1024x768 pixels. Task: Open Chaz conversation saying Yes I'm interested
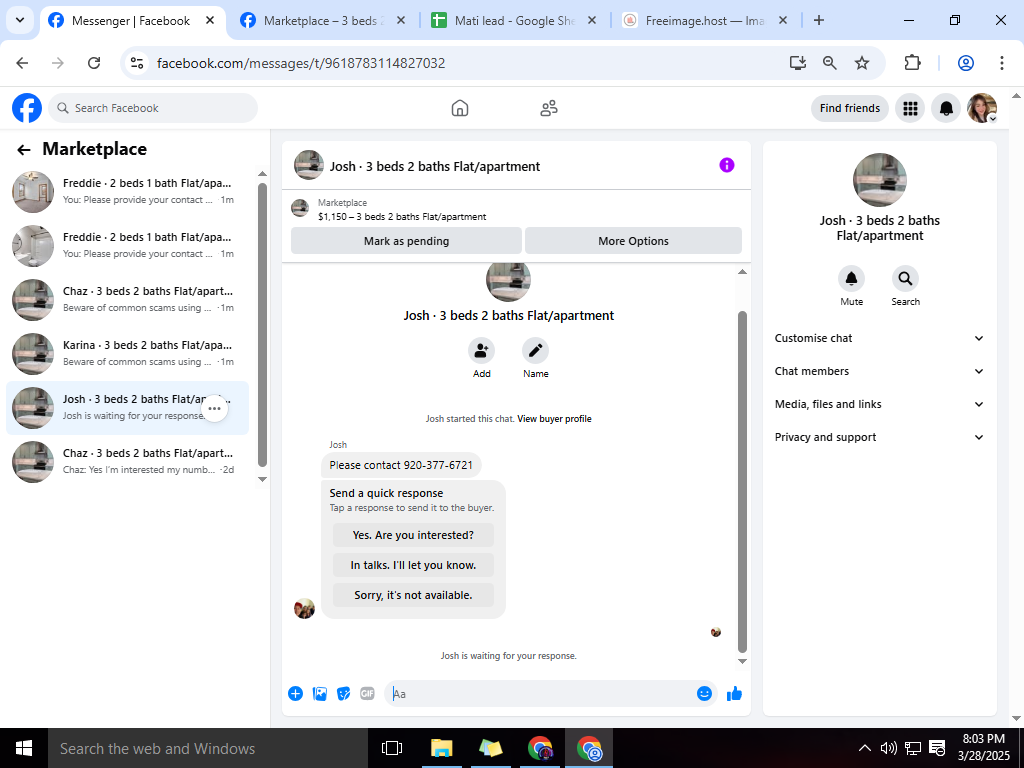[x=128, y=461]
